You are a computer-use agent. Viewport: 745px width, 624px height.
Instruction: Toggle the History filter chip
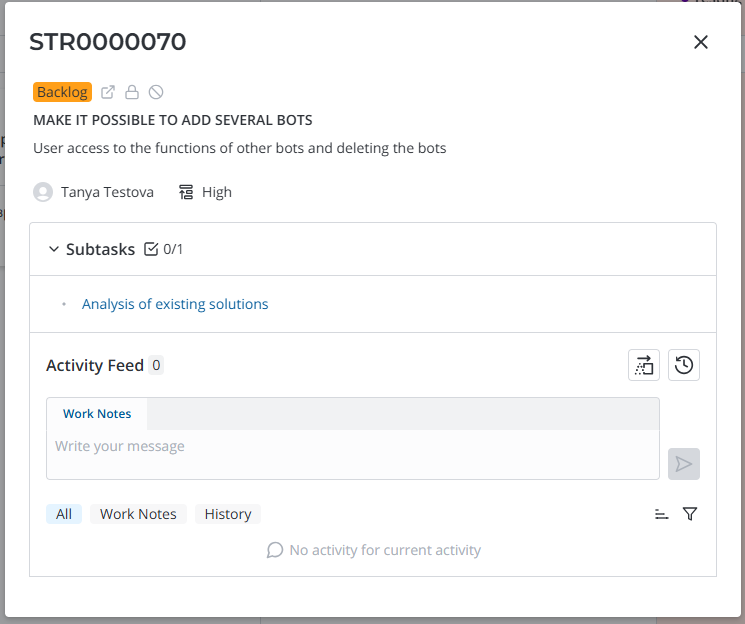(227, 514)
